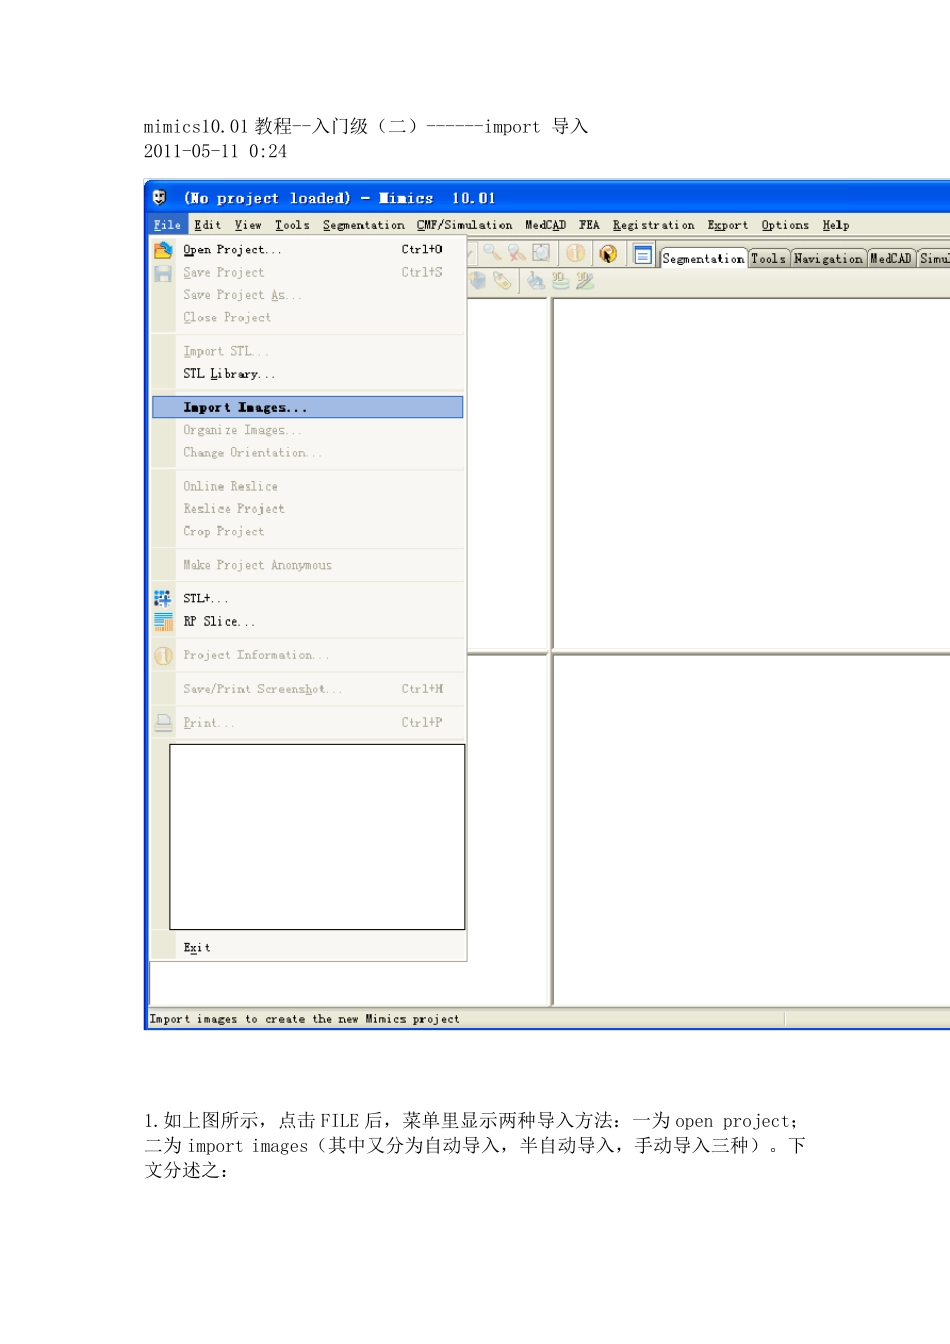Screen dimensions: 950x1344
Task: Open the CMF/Simulation menu
Action: point(464,226)
